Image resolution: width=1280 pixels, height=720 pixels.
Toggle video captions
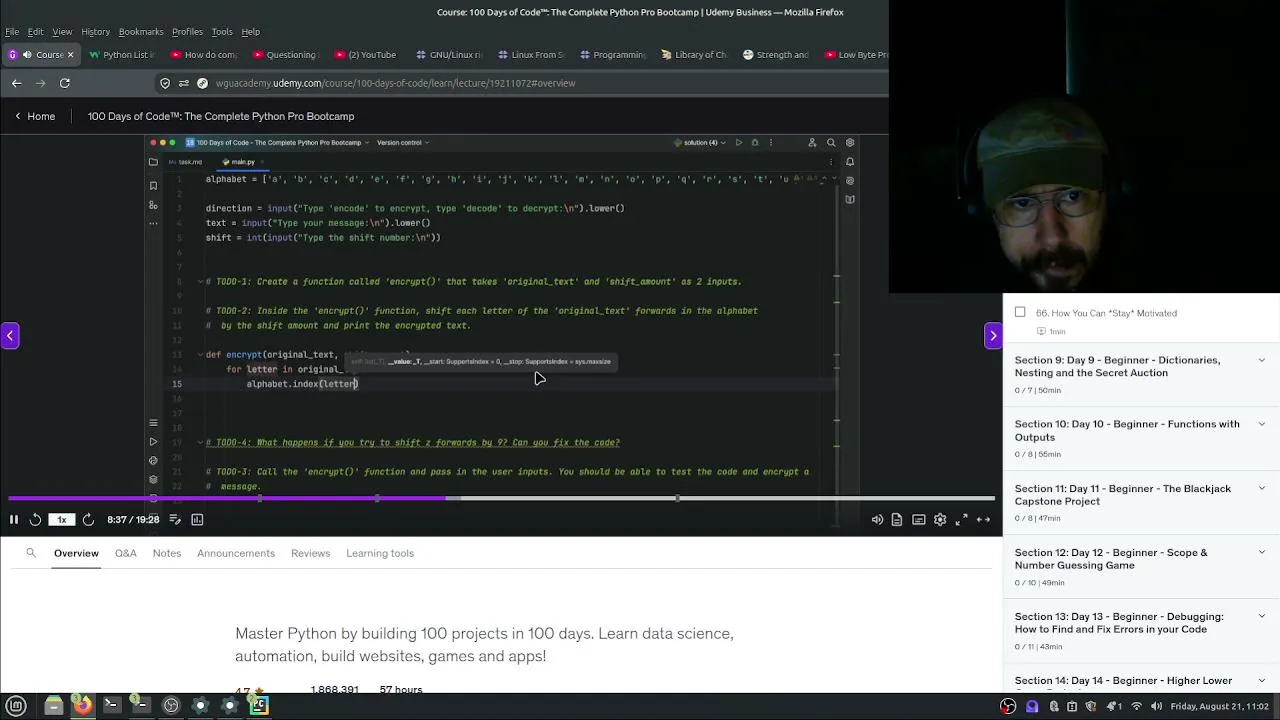click(919, 519)
